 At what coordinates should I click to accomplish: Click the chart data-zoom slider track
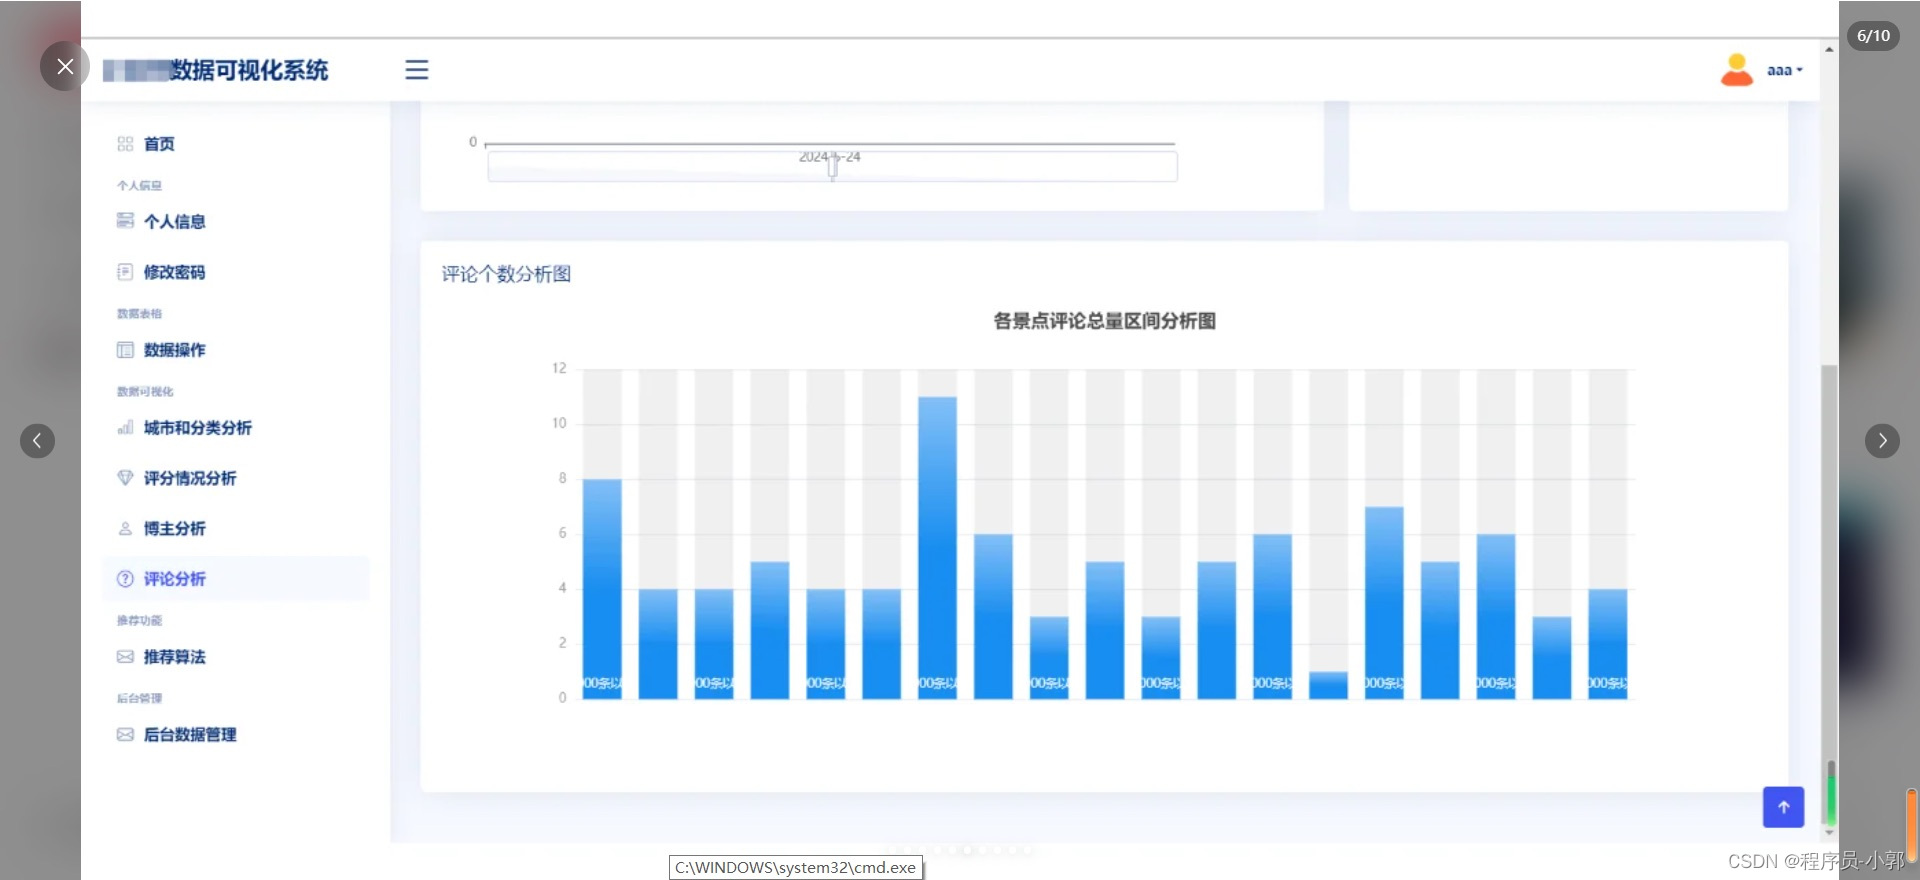[x=832, y=166]
